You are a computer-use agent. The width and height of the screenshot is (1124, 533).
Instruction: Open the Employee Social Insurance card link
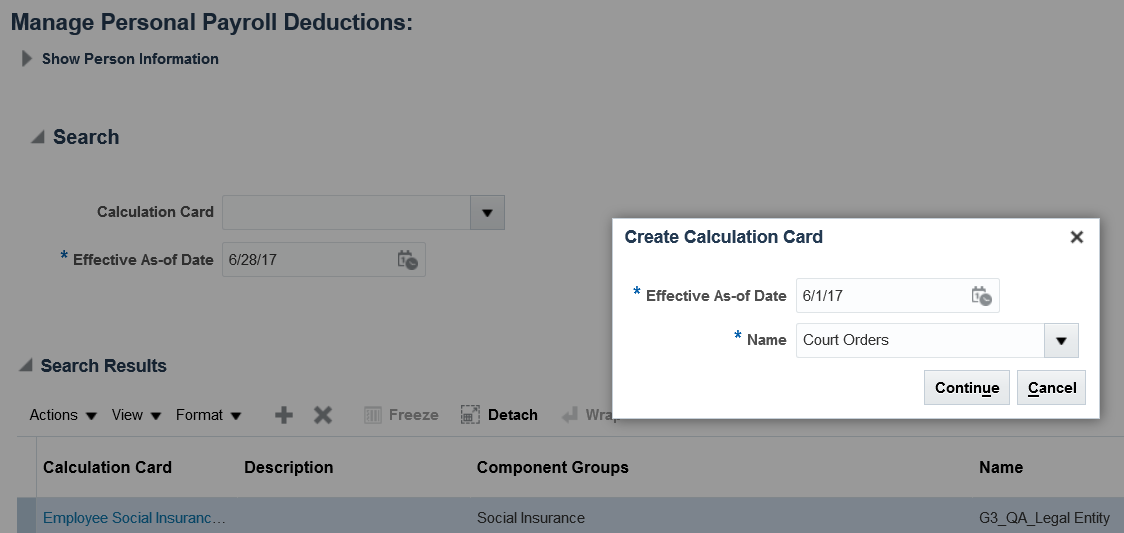(x=134, y=518)
